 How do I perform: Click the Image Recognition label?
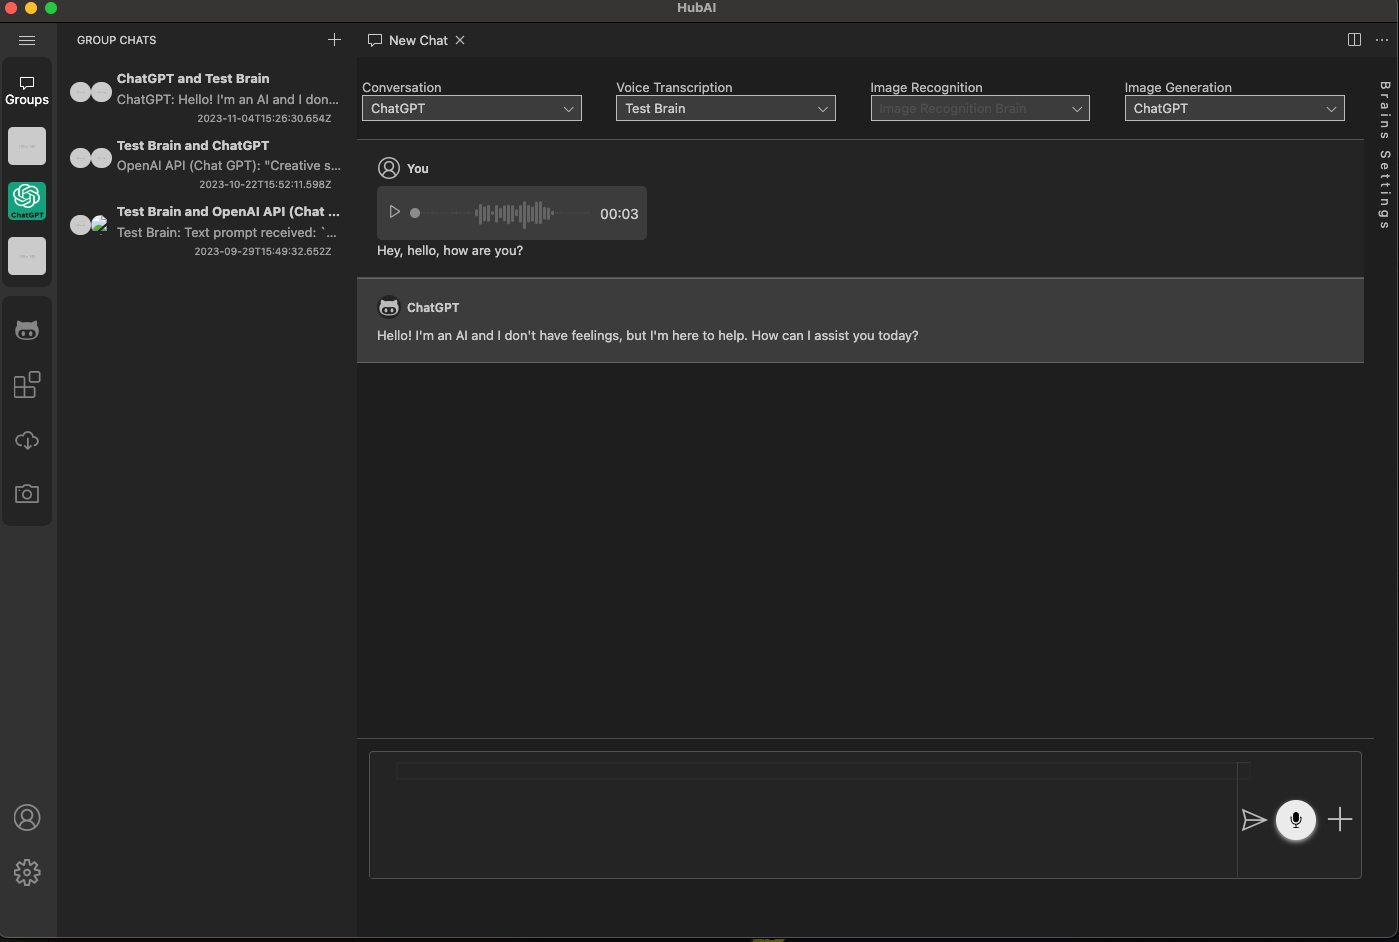(926, 87)
